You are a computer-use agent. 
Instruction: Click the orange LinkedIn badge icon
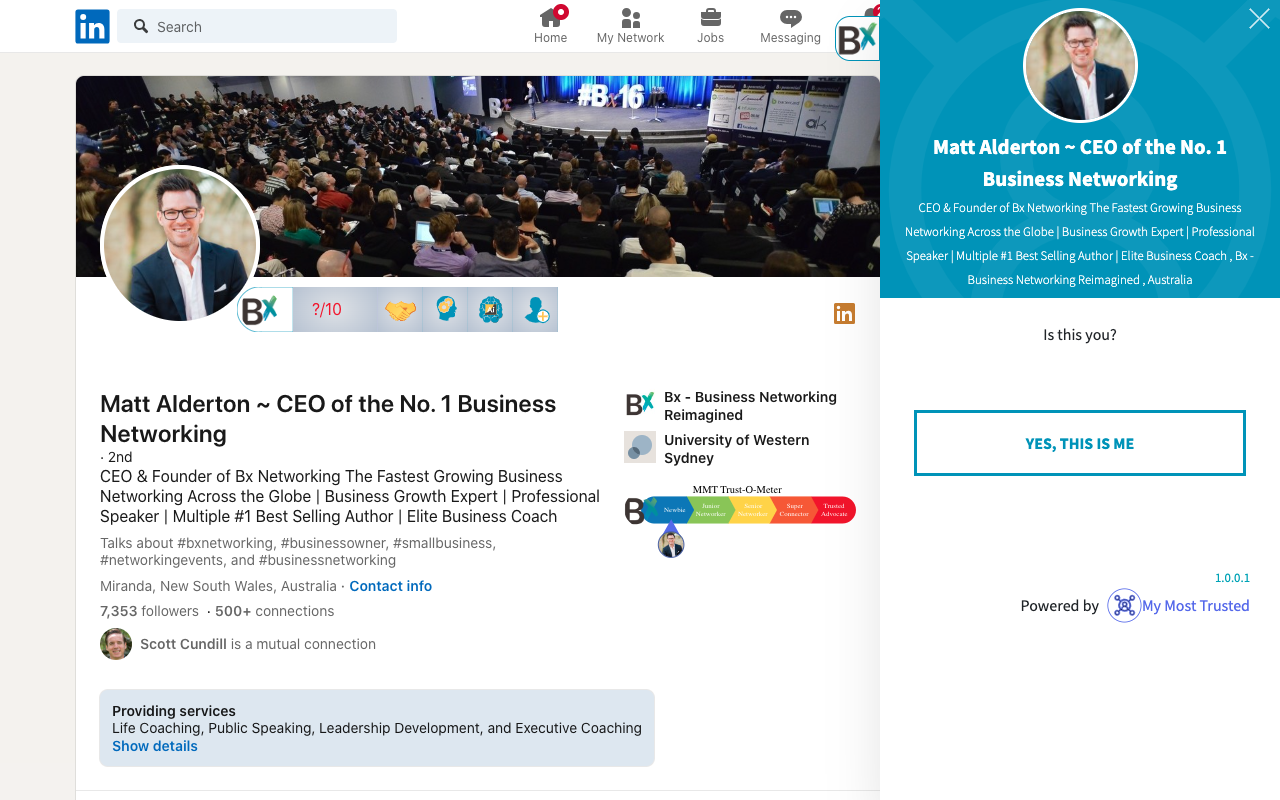click(845, 314)
